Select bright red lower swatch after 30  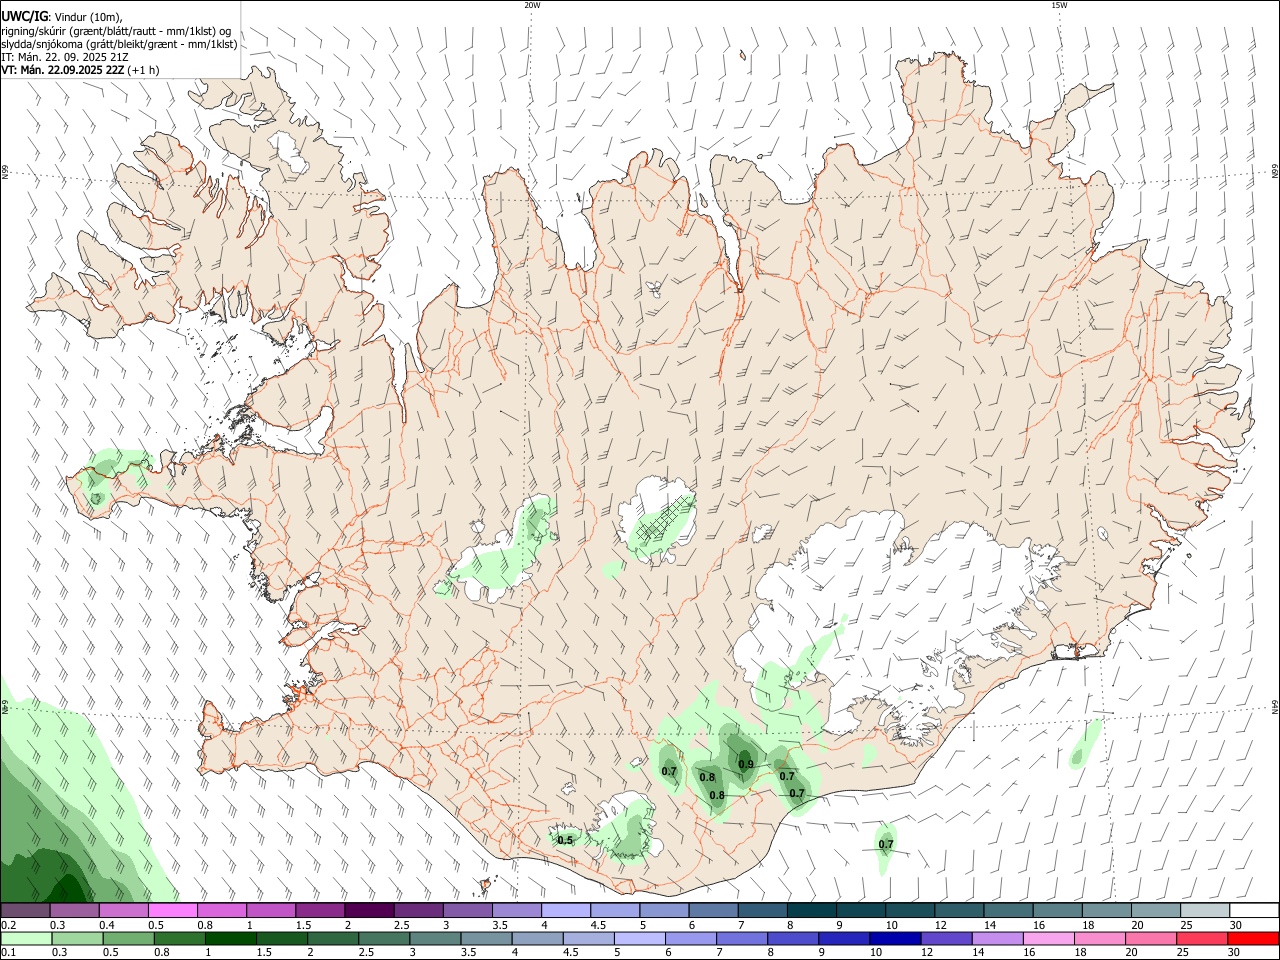[x=1252, y=938]
